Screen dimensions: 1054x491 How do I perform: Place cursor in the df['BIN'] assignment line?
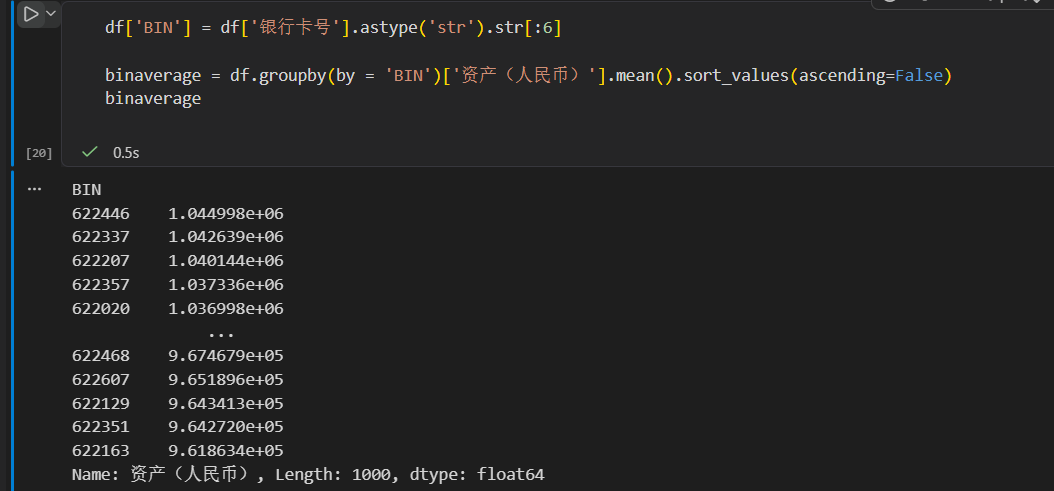(x=333, y=28)
